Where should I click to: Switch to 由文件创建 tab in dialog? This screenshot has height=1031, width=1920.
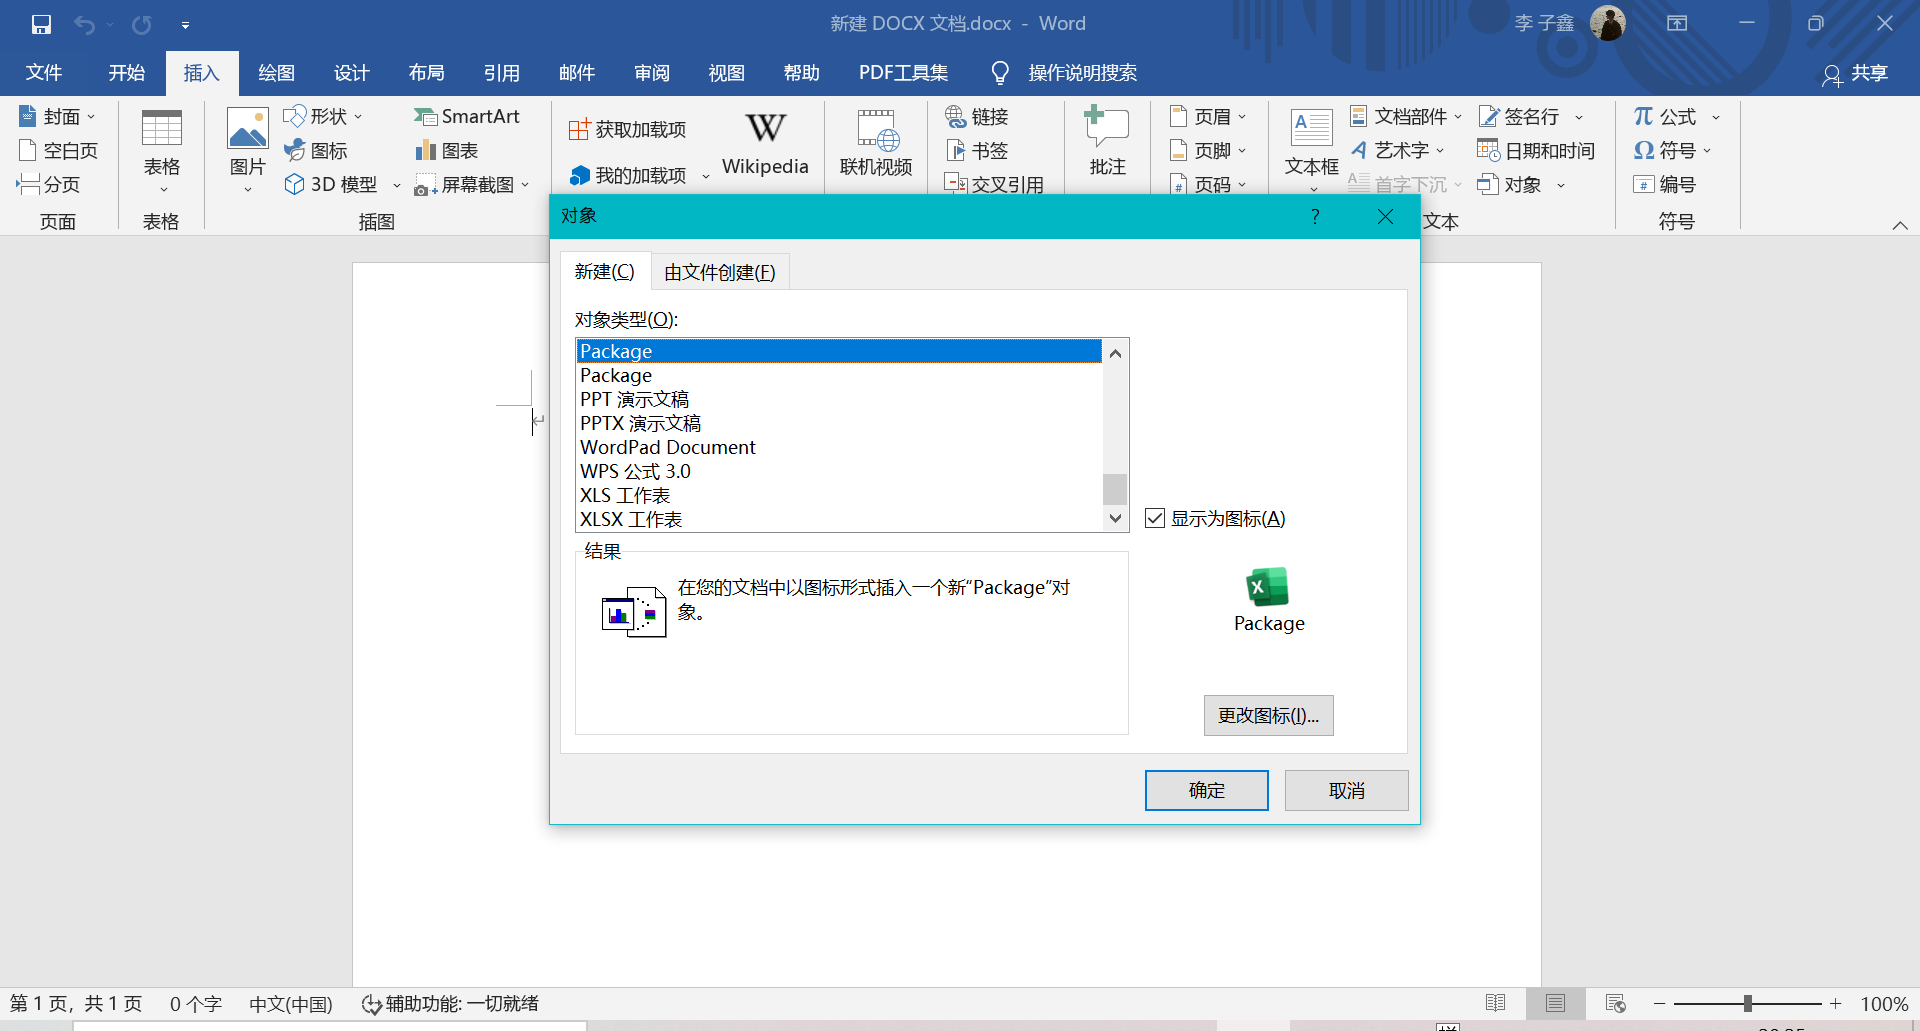[x=720, y=272]
